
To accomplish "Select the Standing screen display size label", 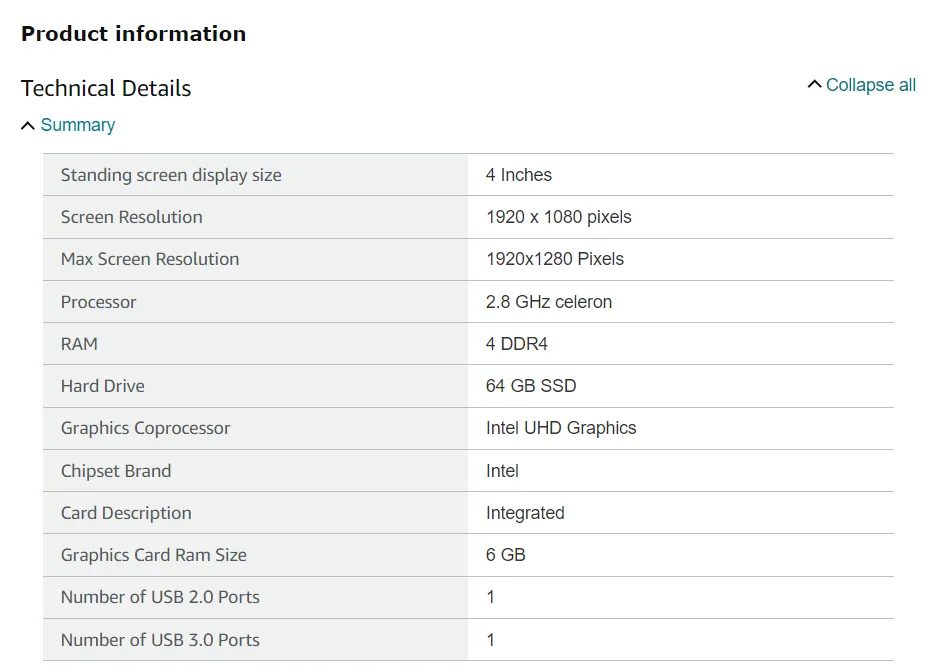I will pos(171,175).
